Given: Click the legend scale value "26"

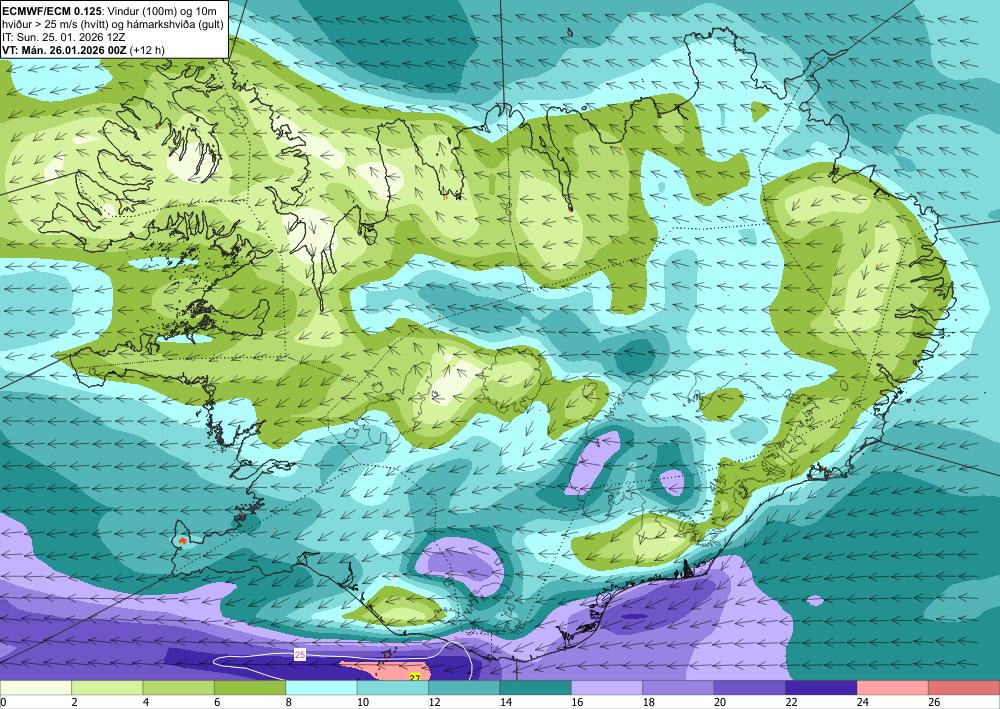Looking at the screenshot, I should (934, 703).
